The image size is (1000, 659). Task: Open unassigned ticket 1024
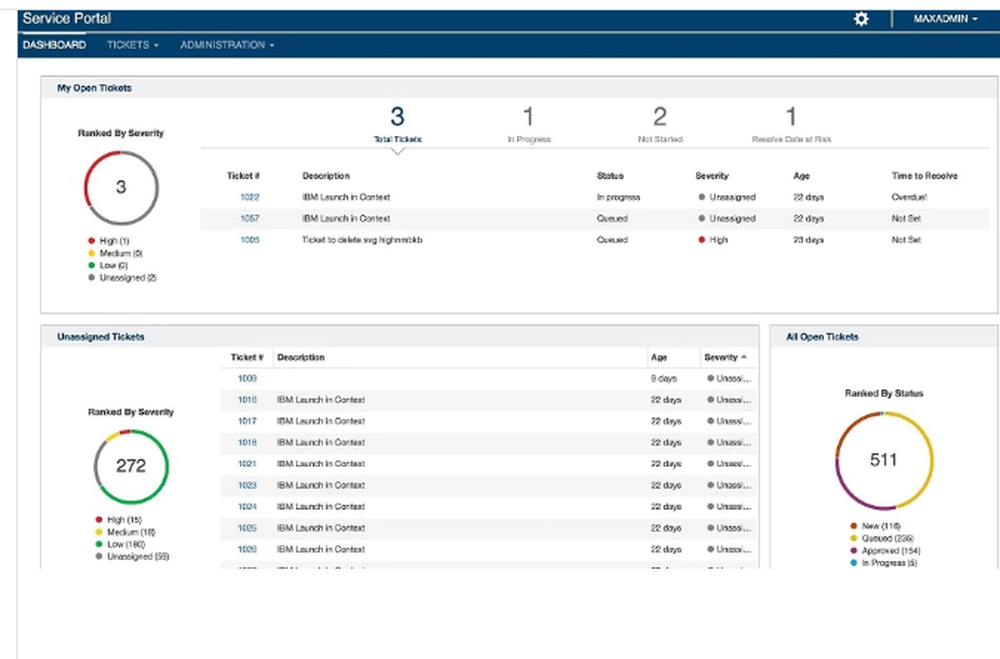coord(247,507)
